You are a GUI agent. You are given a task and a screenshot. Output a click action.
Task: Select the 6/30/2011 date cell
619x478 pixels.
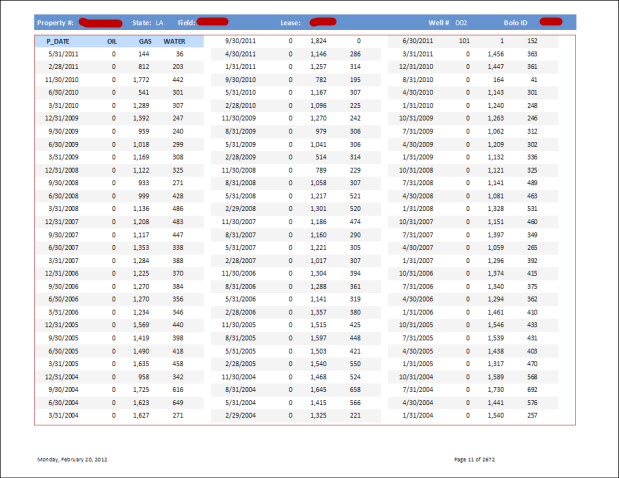[418, 41]
